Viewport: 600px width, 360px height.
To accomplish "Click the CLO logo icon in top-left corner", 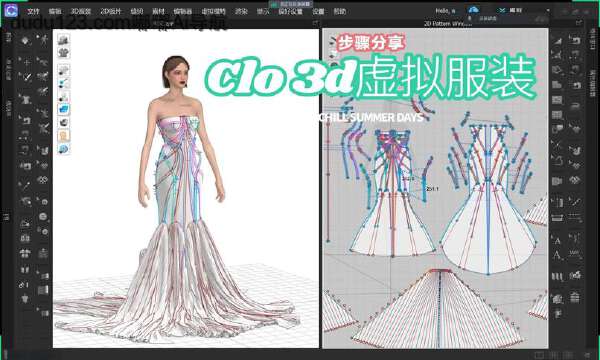I will [11, 10].
